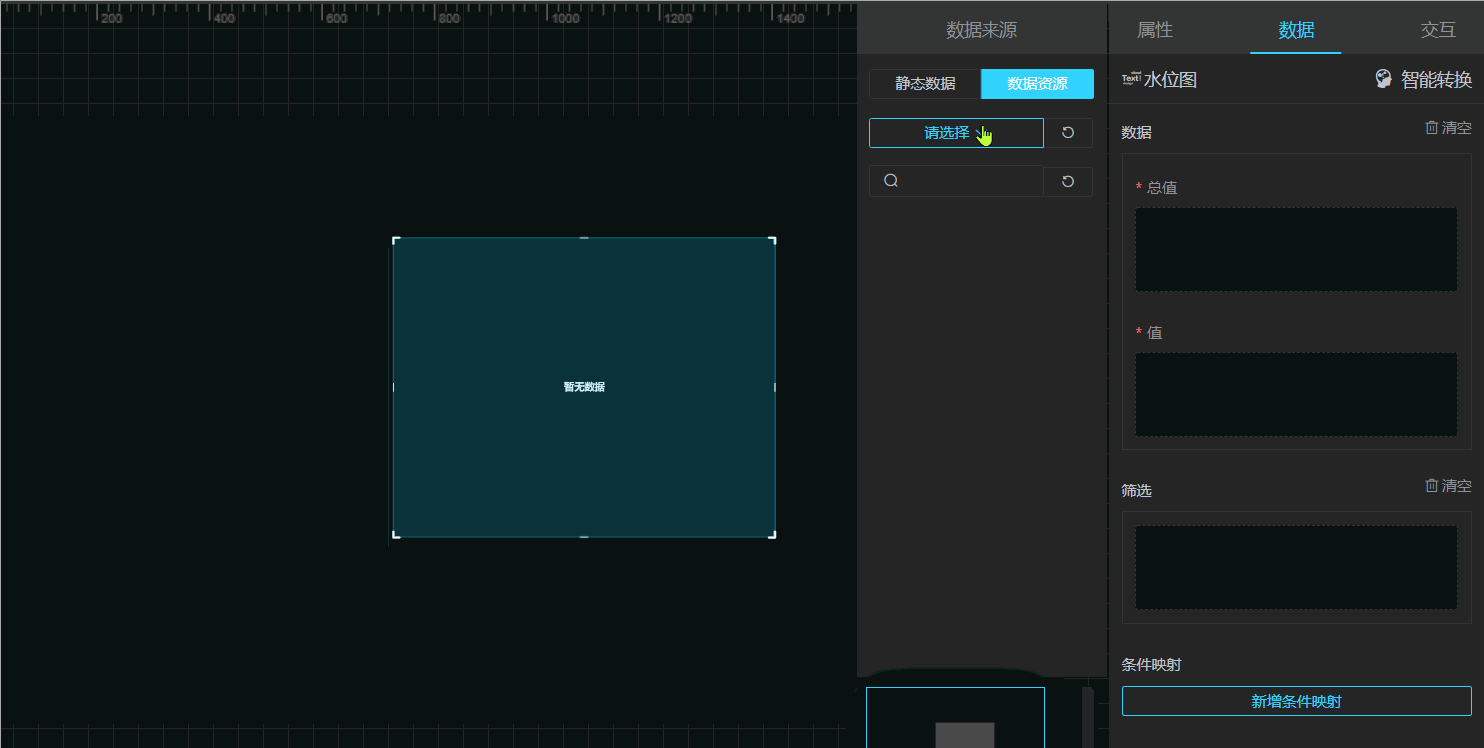
Task: Click refresh icon next to 请选择
Action: point(1068,133)
